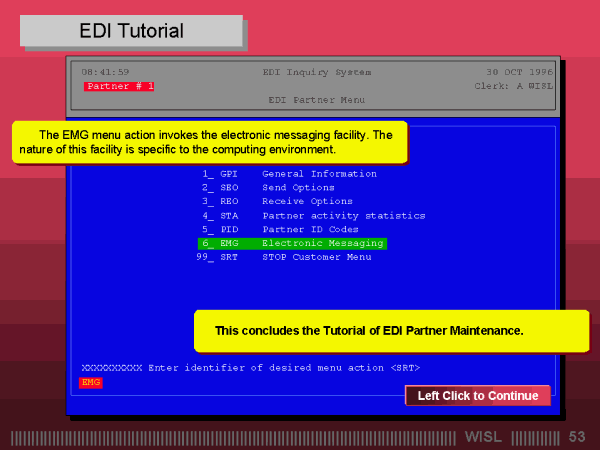
Task: Click the red Partner # 1 label
Action: pos(119,87)
